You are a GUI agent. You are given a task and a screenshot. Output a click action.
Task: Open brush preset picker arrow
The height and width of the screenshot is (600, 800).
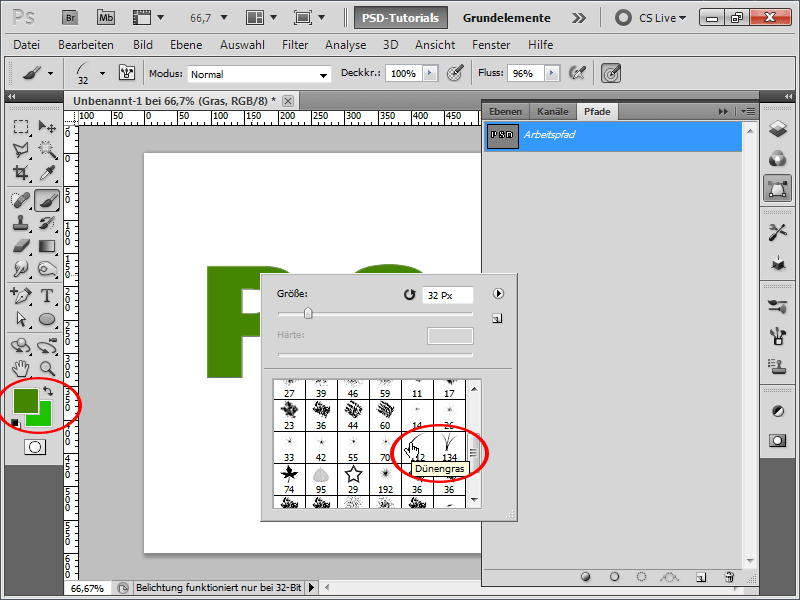[x=103, y=73]
